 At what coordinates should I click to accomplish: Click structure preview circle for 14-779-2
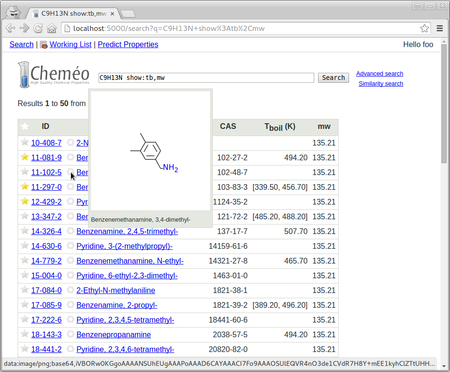pos(70,260)
